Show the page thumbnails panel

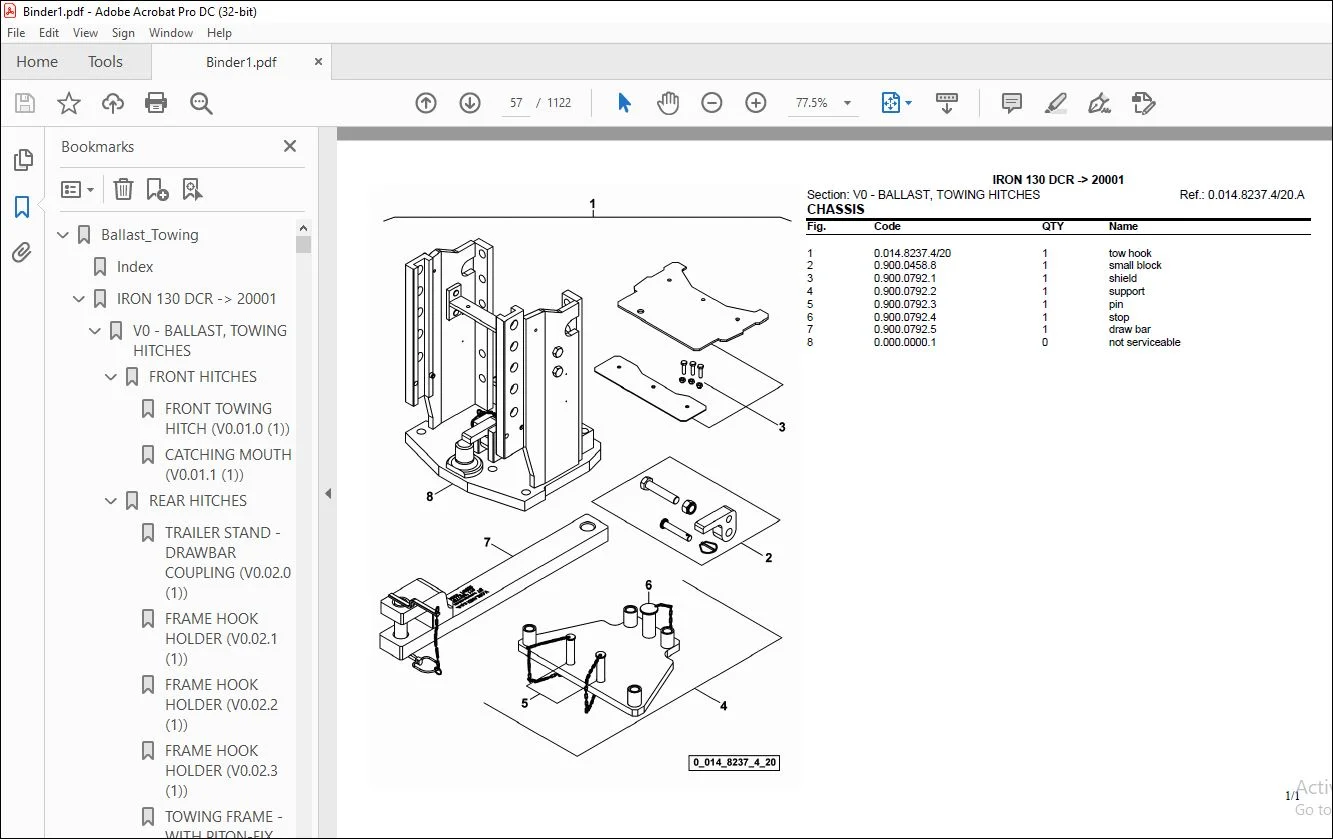22,160
